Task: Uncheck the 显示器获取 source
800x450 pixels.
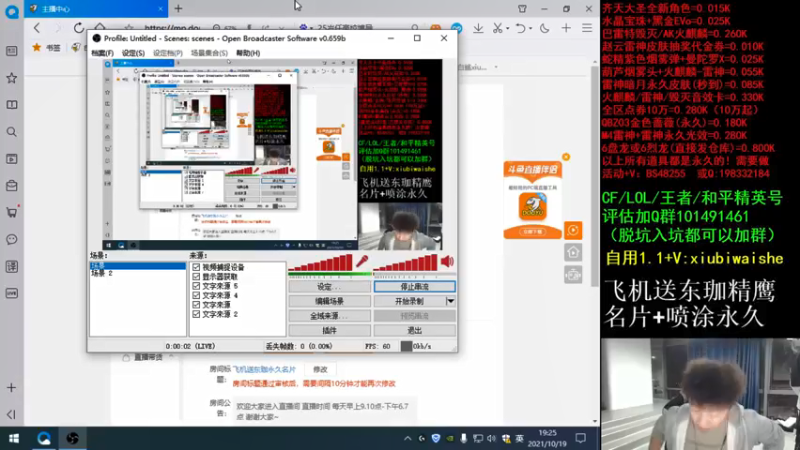Action: point(196,277)
